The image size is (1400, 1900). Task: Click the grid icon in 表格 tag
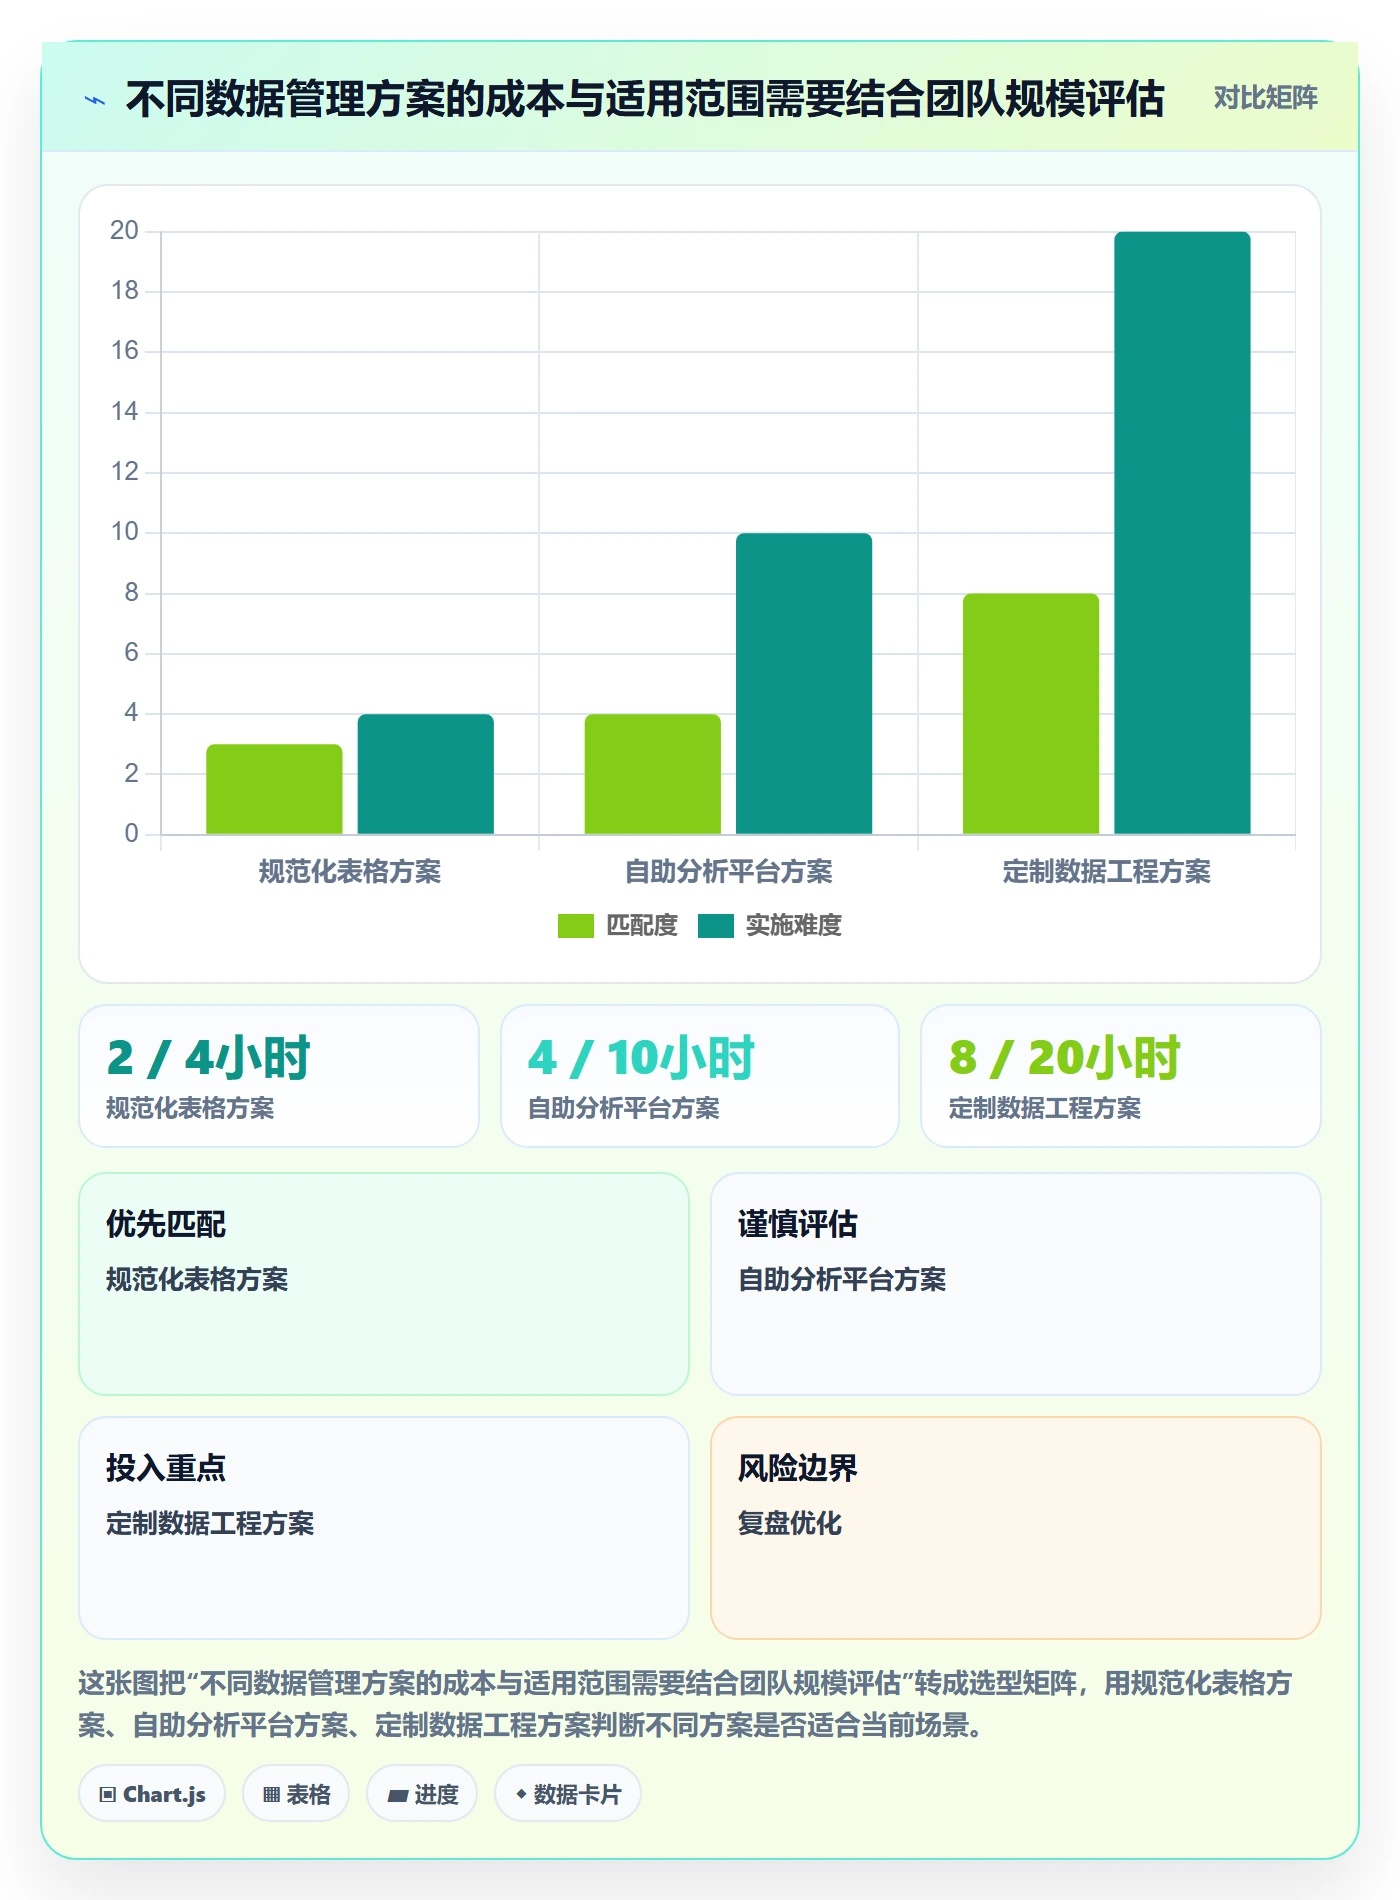click(271, 1795)
